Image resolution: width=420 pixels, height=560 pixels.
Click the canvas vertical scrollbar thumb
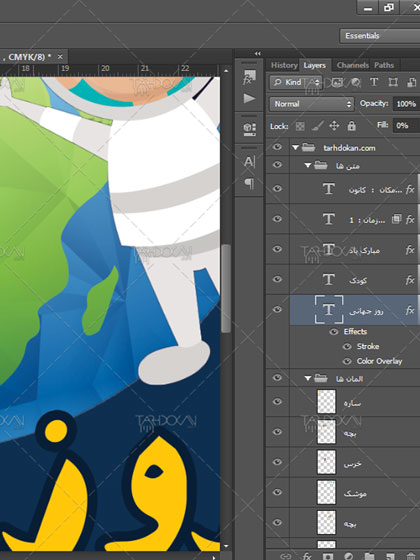[x=226, y=289]
